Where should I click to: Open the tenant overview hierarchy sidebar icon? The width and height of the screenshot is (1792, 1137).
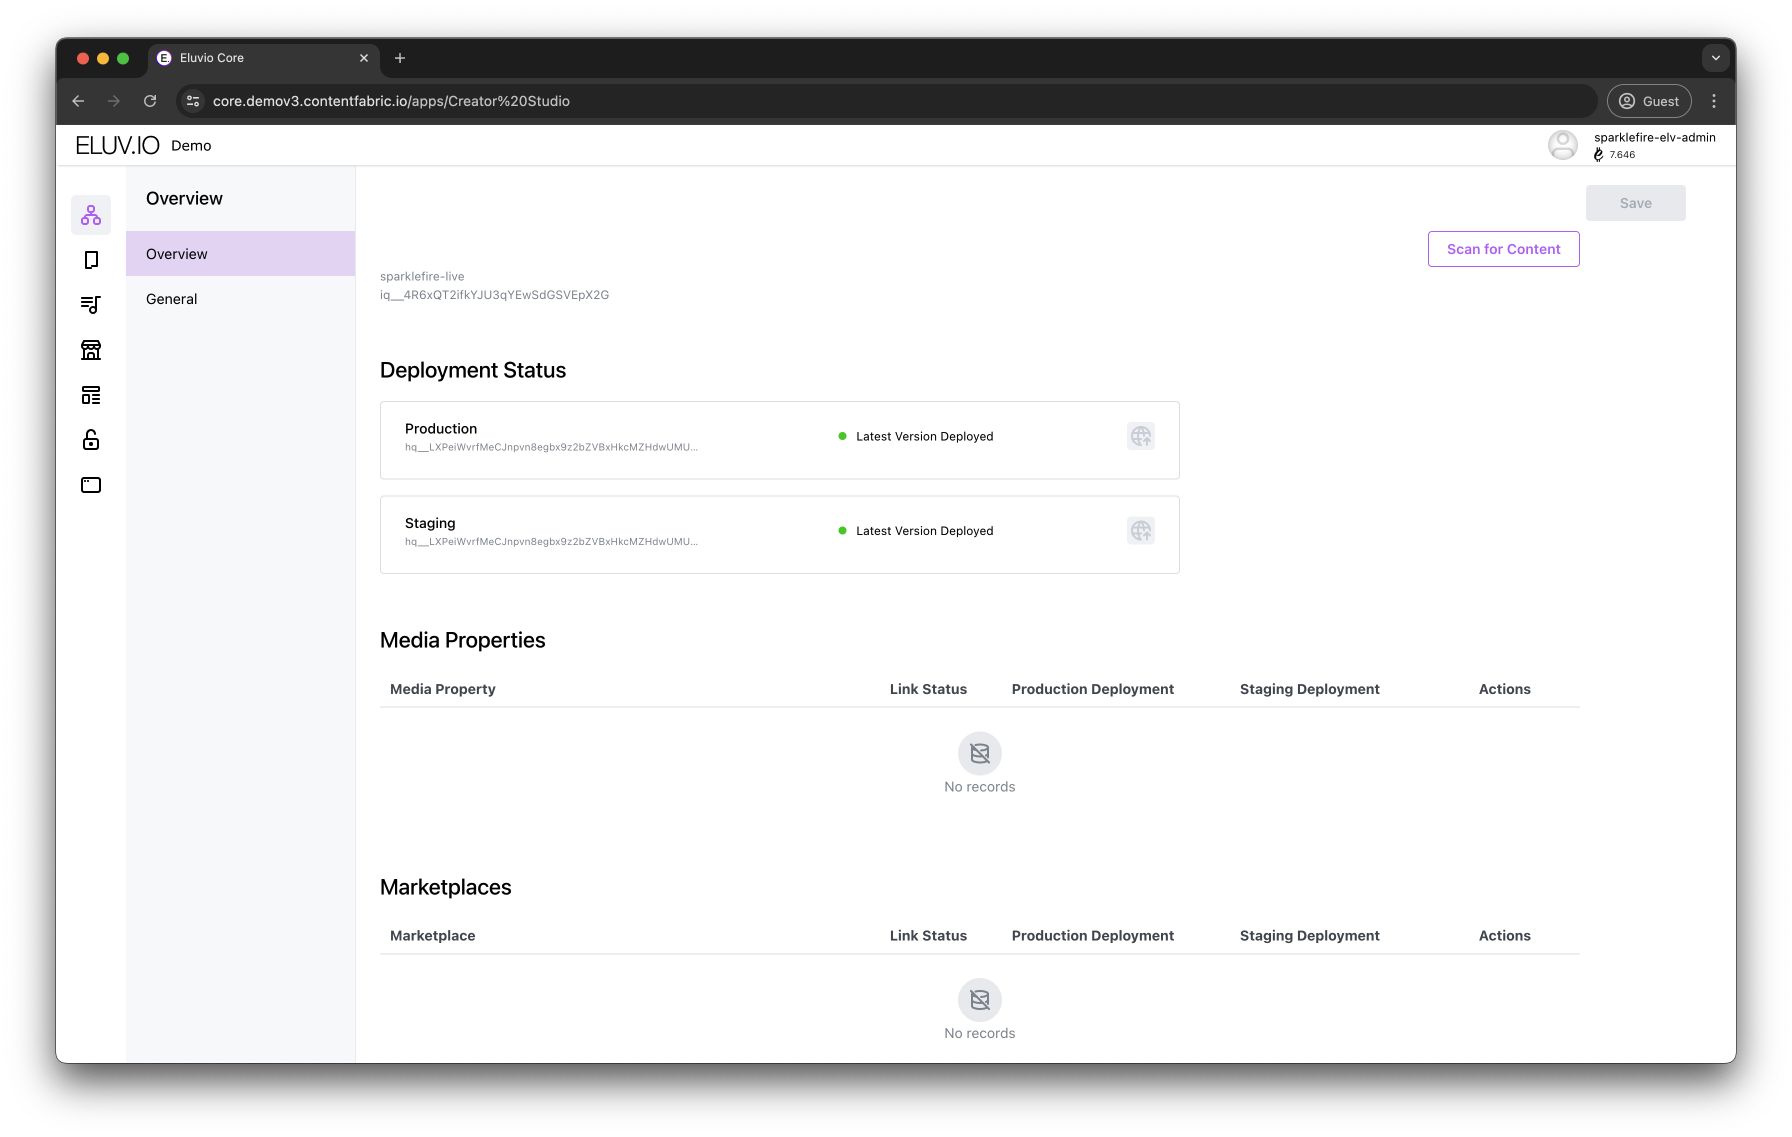(91, 215)
